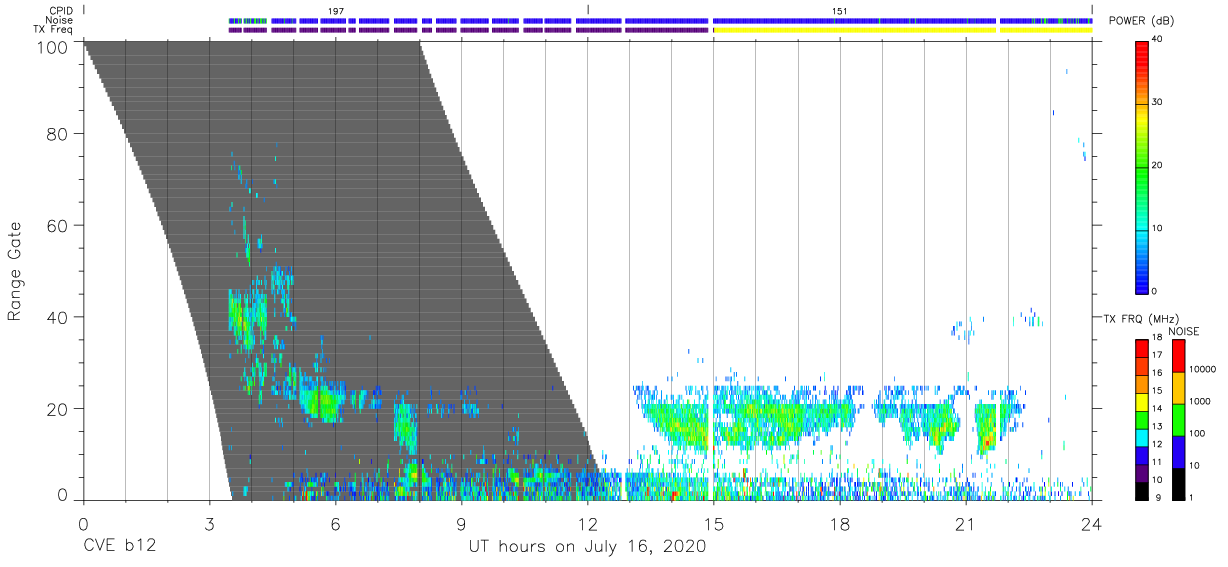Click the "CPID" row label

(x=60, y=11)
